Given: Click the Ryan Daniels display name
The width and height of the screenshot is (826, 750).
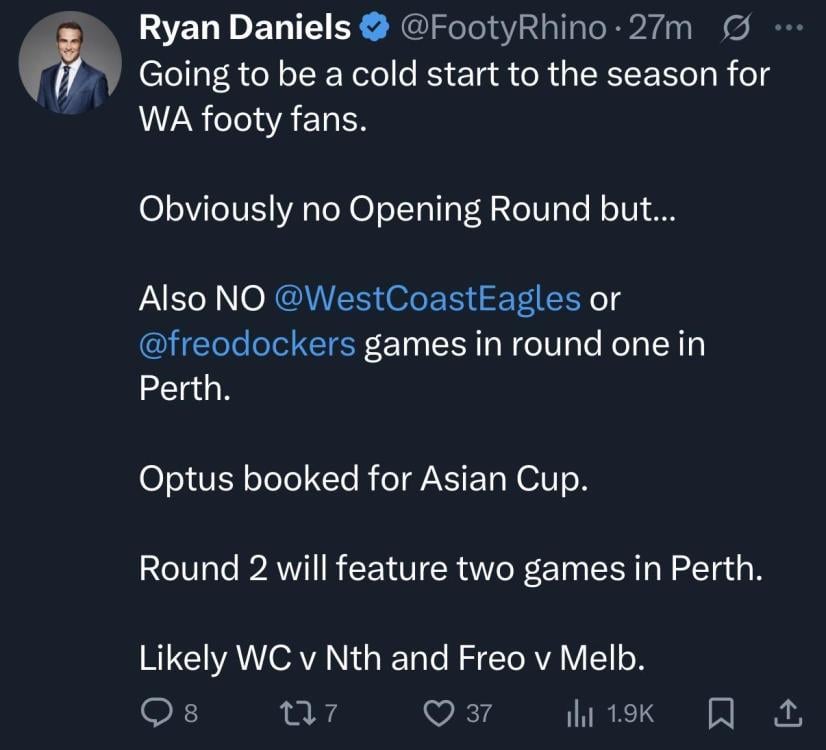Looking at the screenshot, I should 244,30.
